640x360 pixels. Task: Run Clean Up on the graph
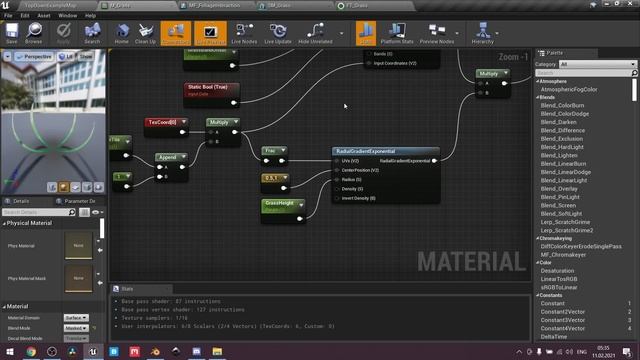(145, 33)
